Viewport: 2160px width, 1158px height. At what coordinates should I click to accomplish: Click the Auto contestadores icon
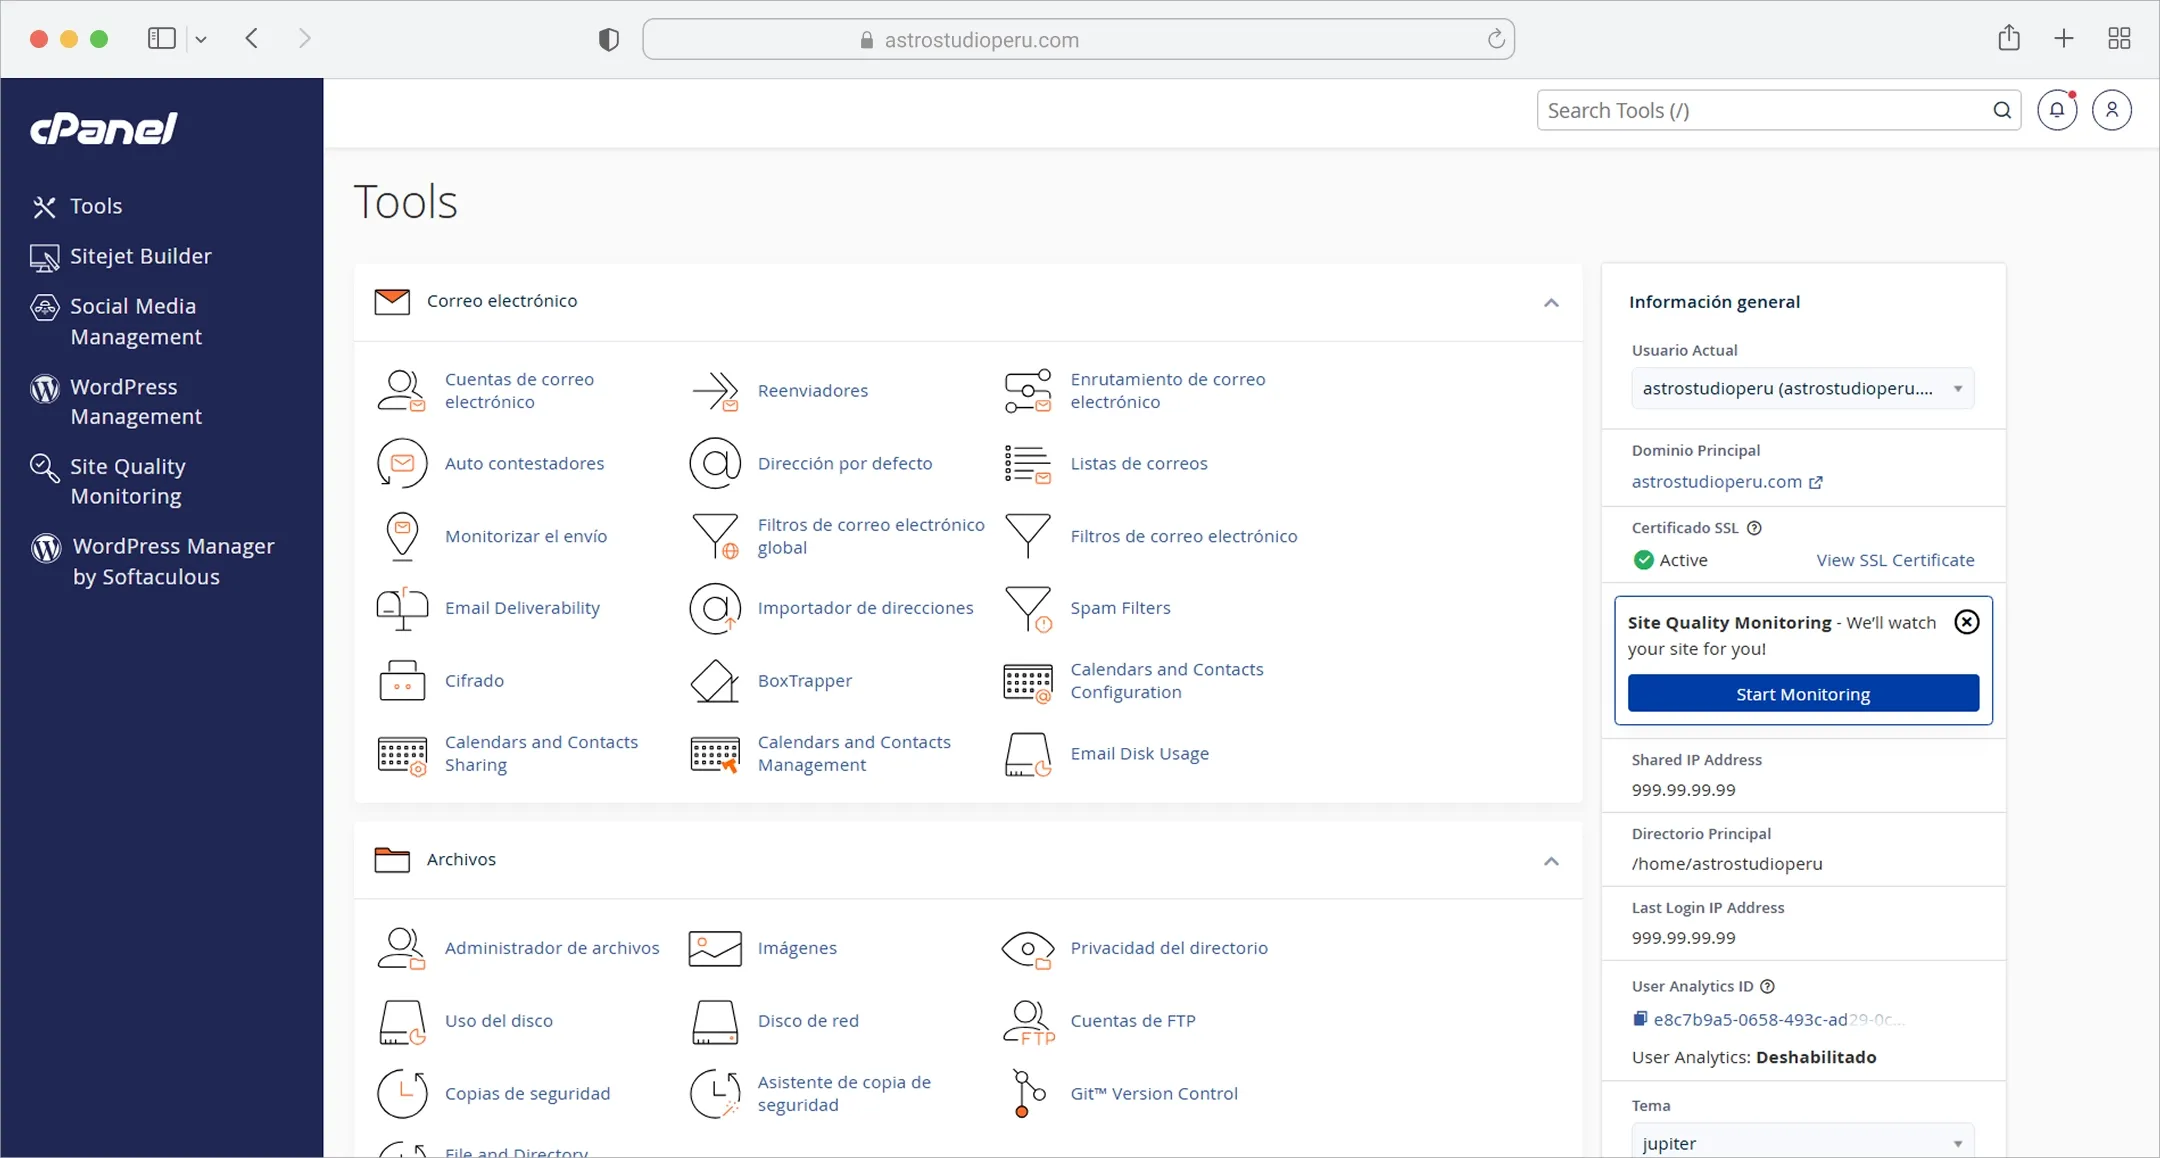402,463
